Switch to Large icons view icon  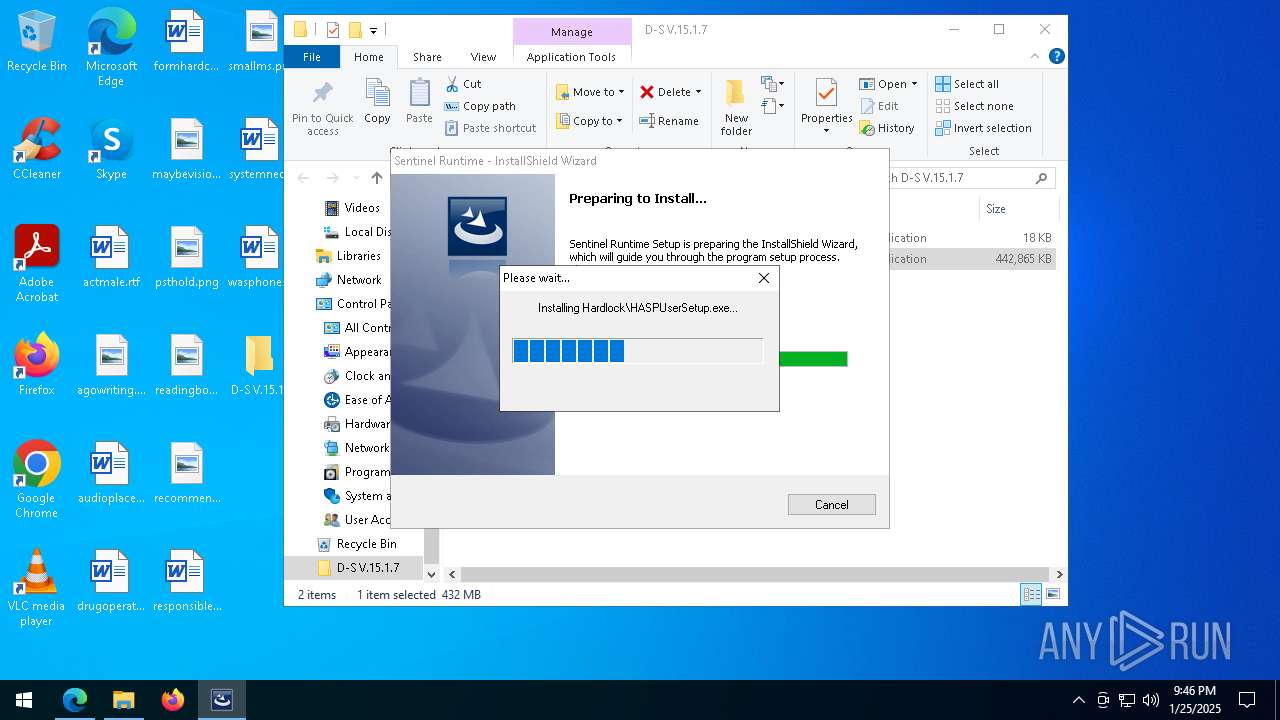click(1052, 594)
